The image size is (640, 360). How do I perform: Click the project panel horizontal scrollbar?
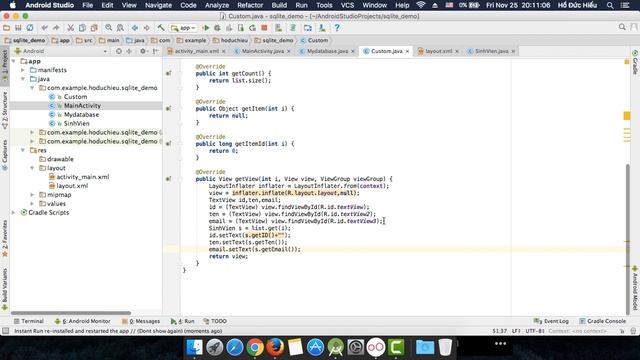click(x=70, y=313)
